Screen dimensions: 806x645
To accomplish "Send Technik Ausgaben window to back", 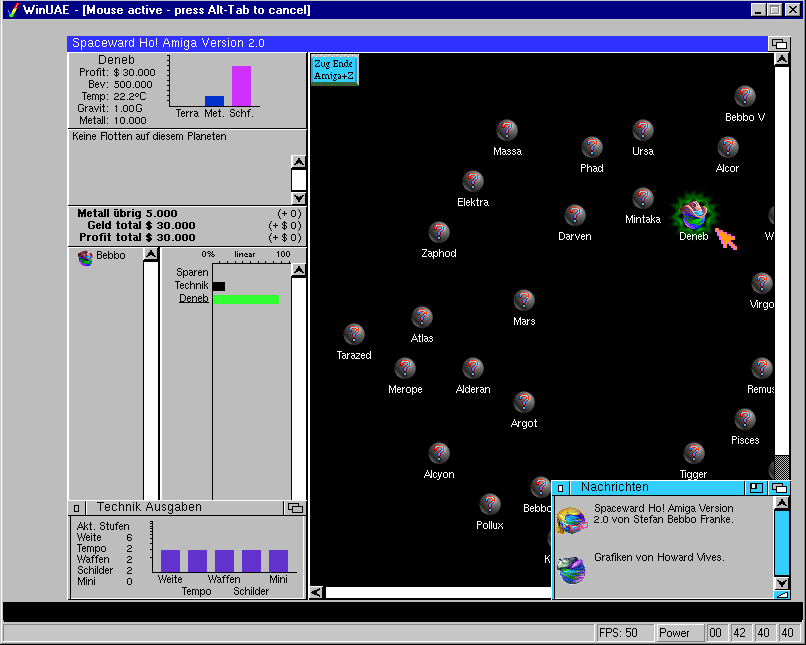I will coord(295,508).
